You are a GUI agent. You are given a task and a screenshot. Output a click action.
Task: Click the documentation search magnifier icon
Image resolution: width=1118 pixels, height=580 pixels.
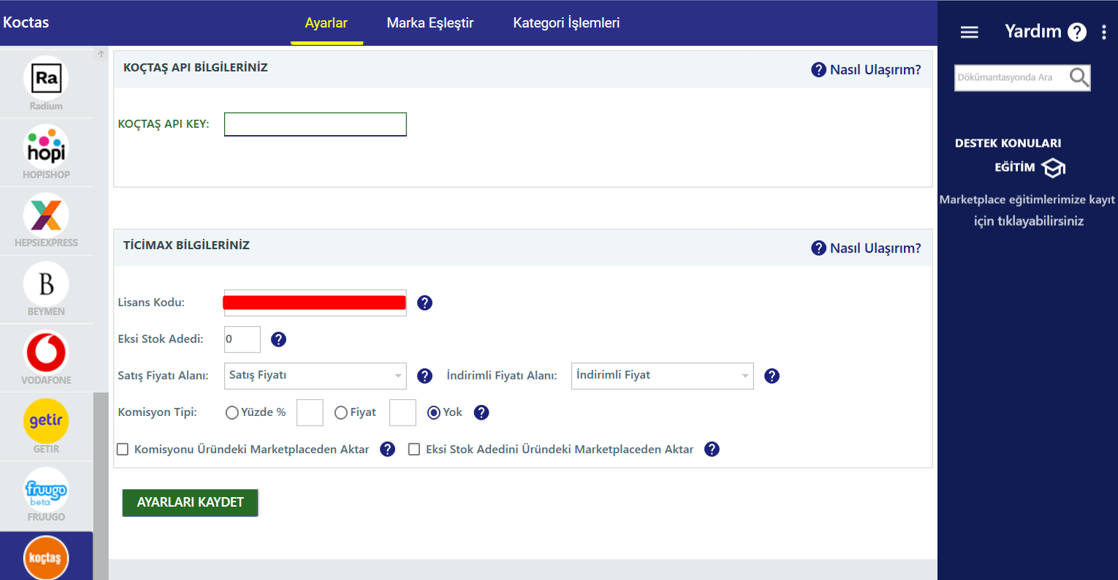[x=1079, y=77]
